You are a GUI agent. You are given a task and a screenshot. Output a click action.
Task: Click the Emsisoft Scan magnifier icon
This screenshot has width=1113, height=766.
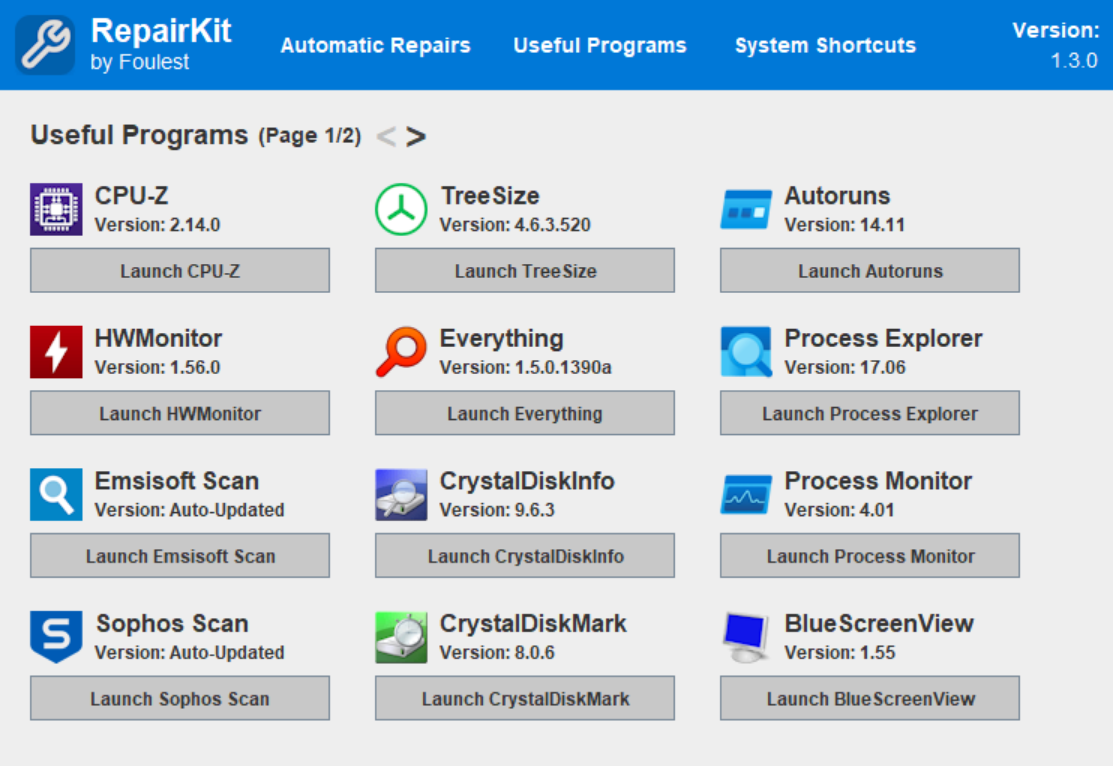pos(56,495)
